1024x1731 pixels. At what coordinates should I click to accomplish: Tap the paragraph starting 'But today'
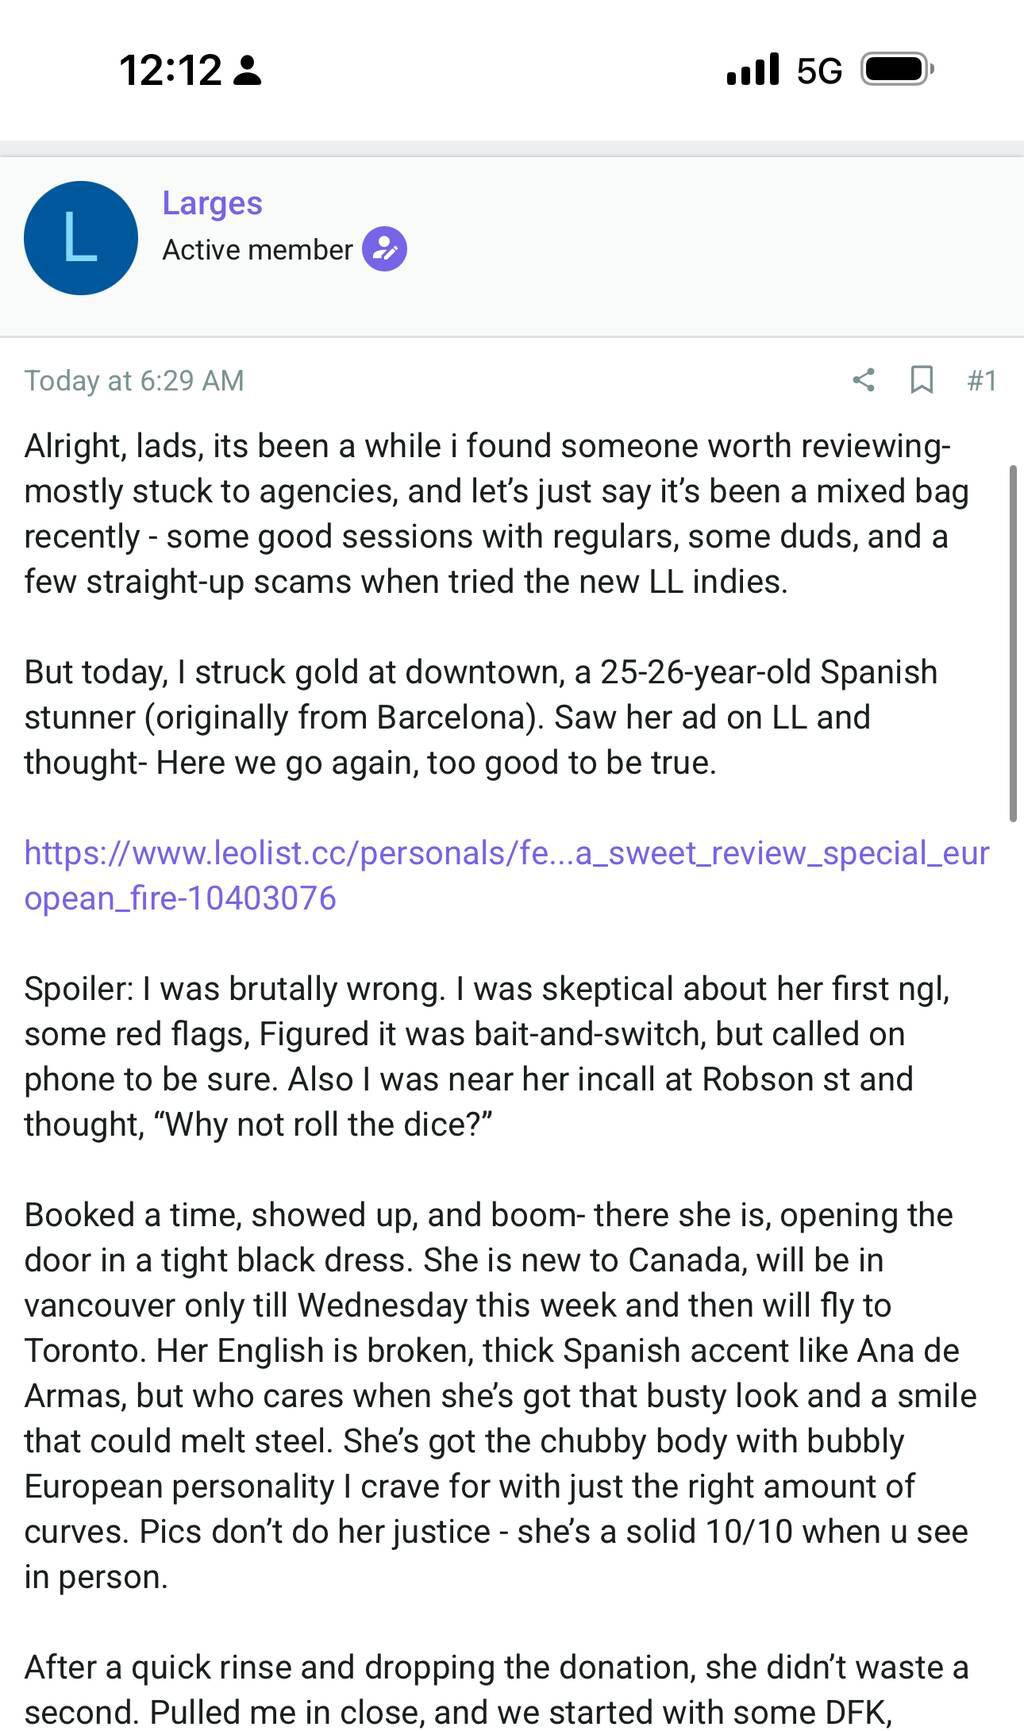coord(480,717)
